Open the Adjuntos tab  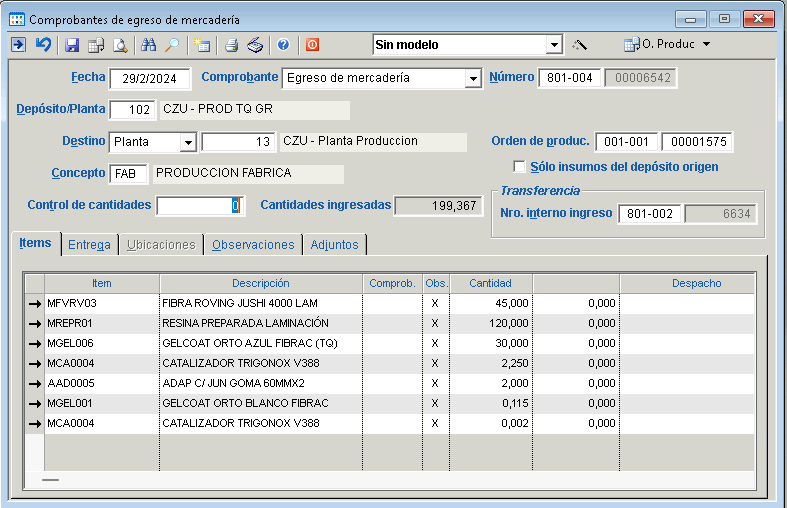334,245
